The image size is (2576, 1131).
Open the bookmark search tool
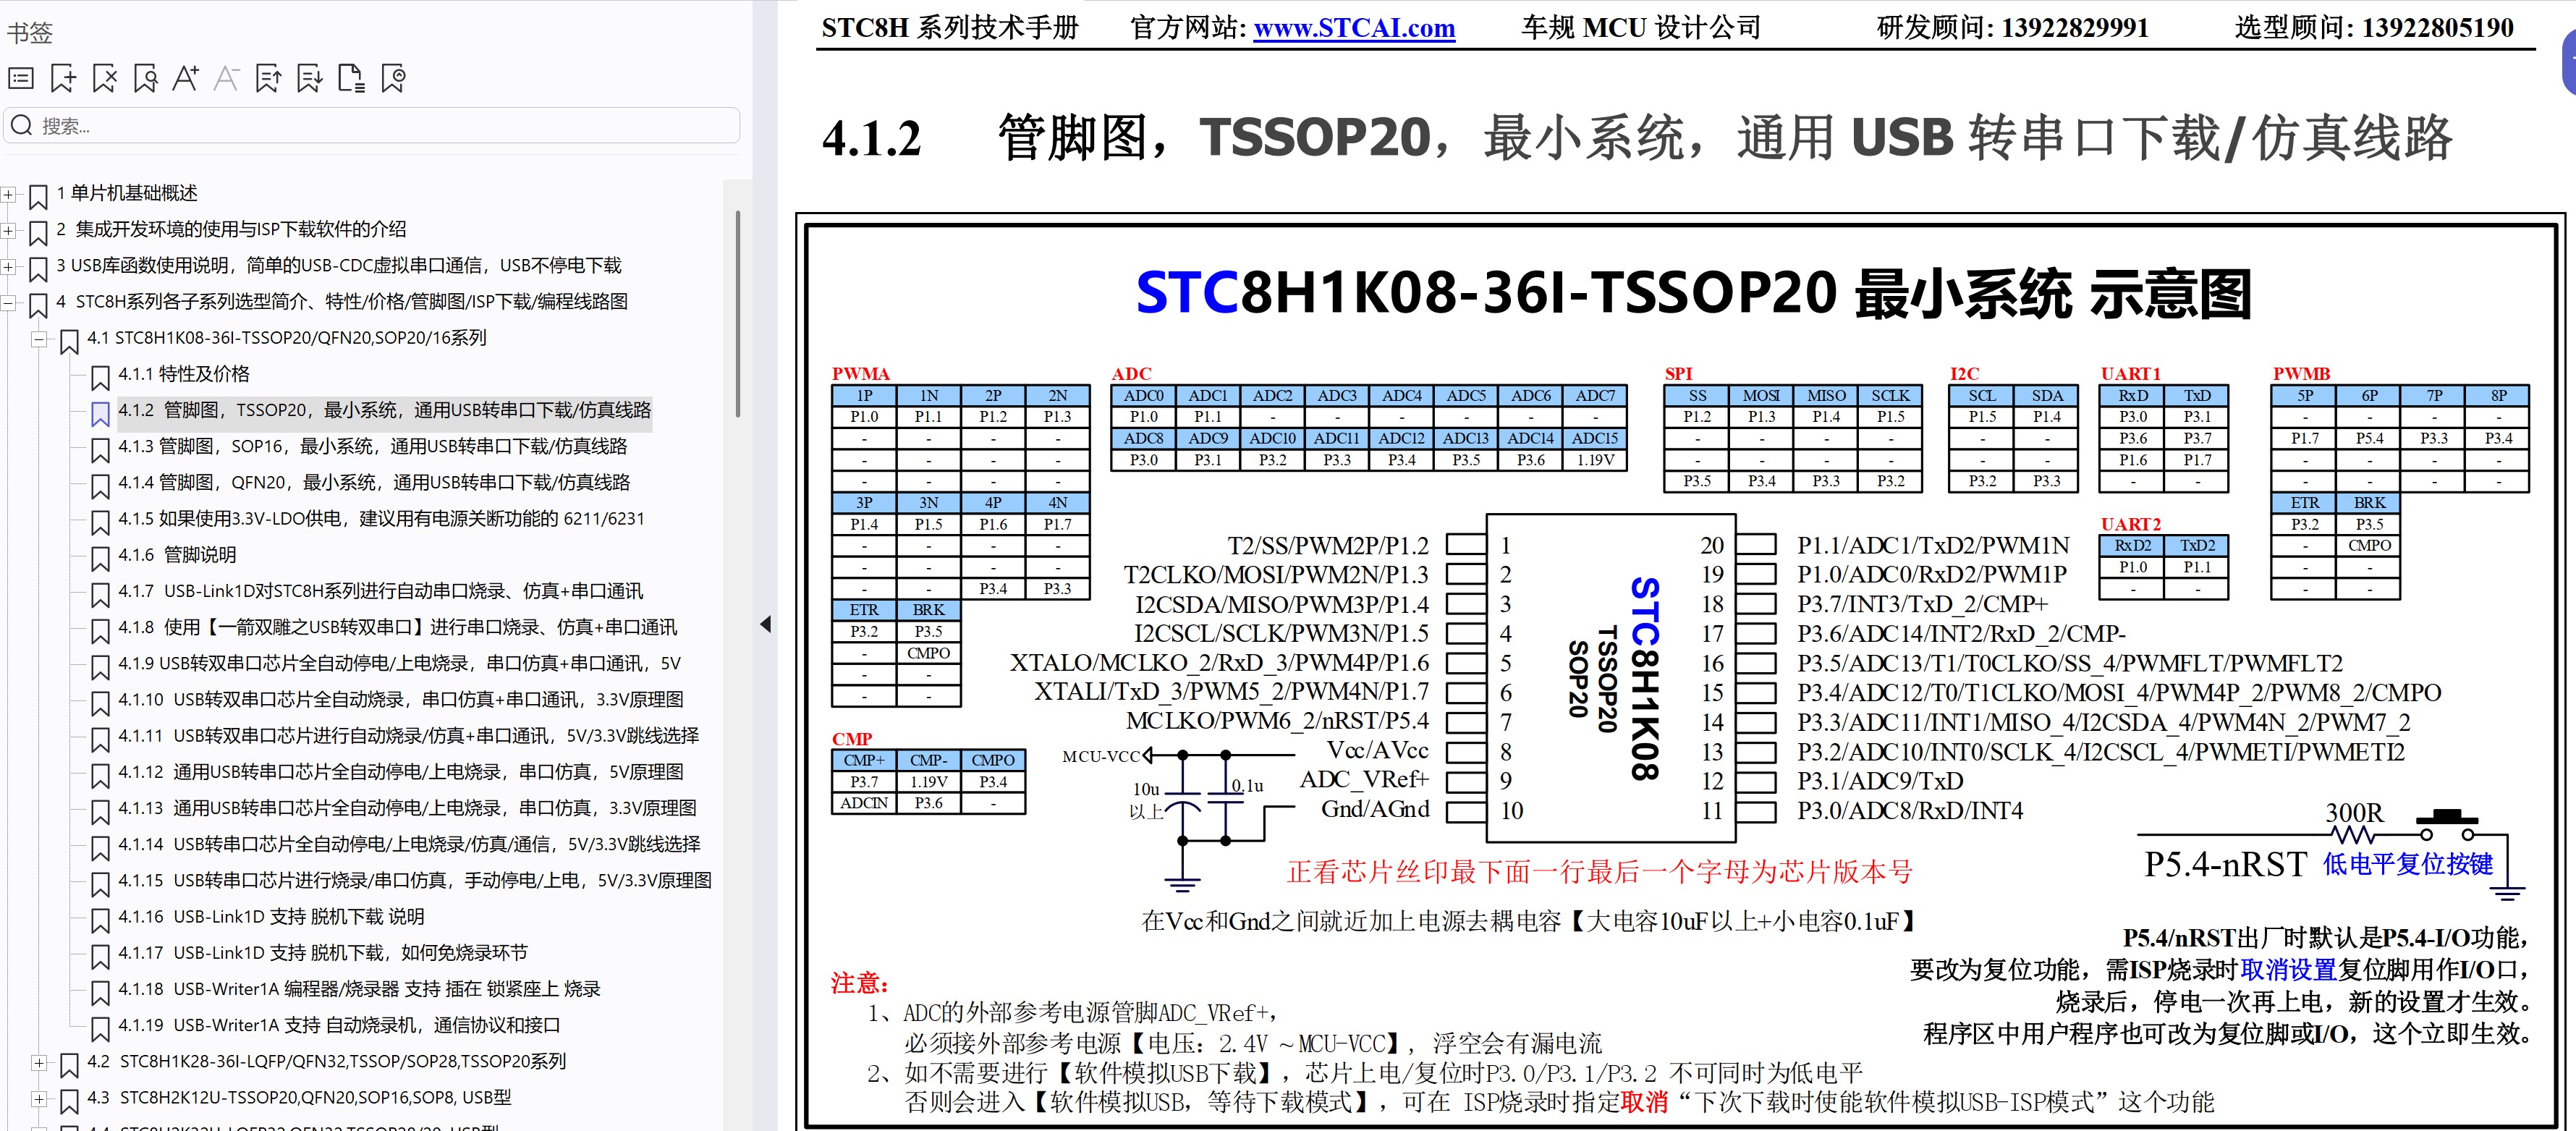[x=145, y=78]
